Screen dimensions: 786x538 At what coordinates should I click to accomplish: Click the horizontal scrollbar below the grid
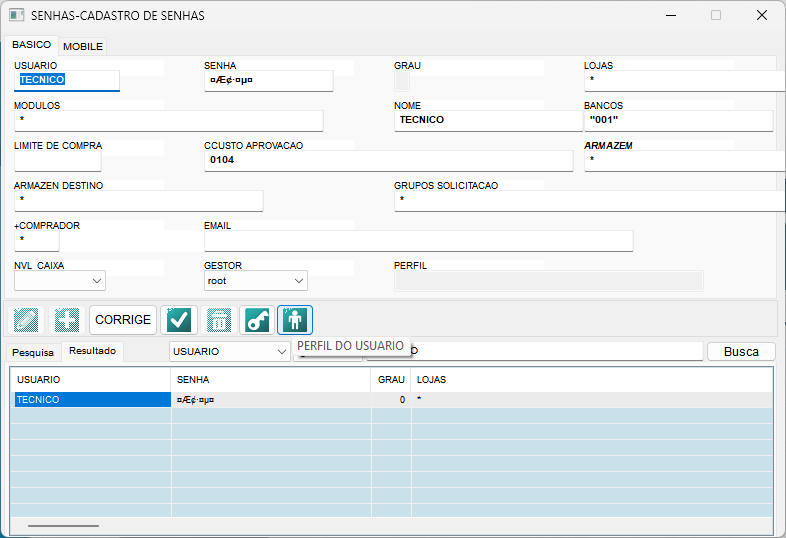point(62,525)
